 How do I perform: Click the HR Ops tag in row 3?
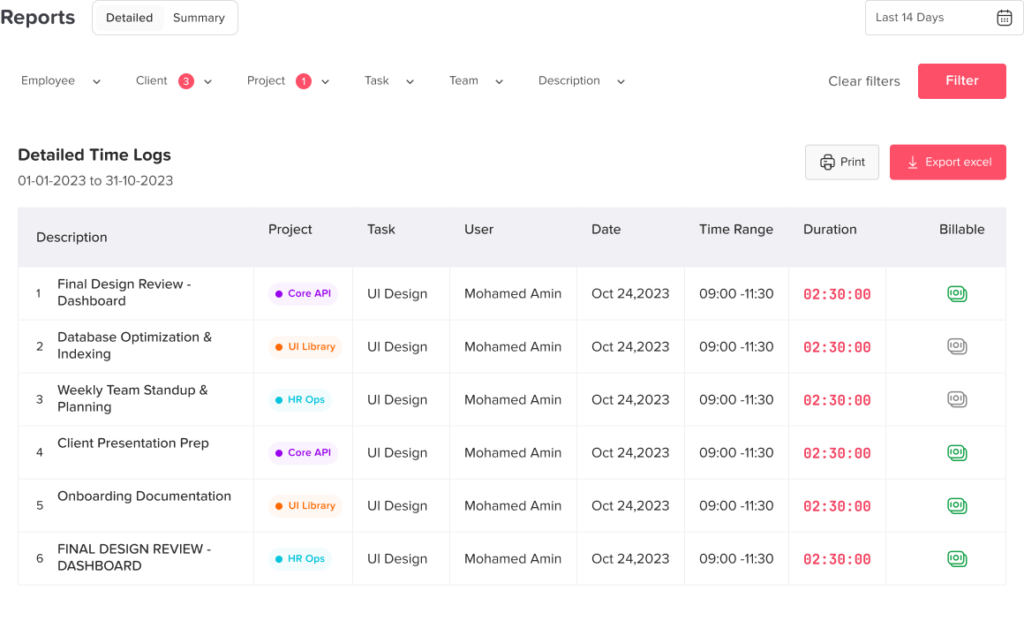click(x=300, y=400)
